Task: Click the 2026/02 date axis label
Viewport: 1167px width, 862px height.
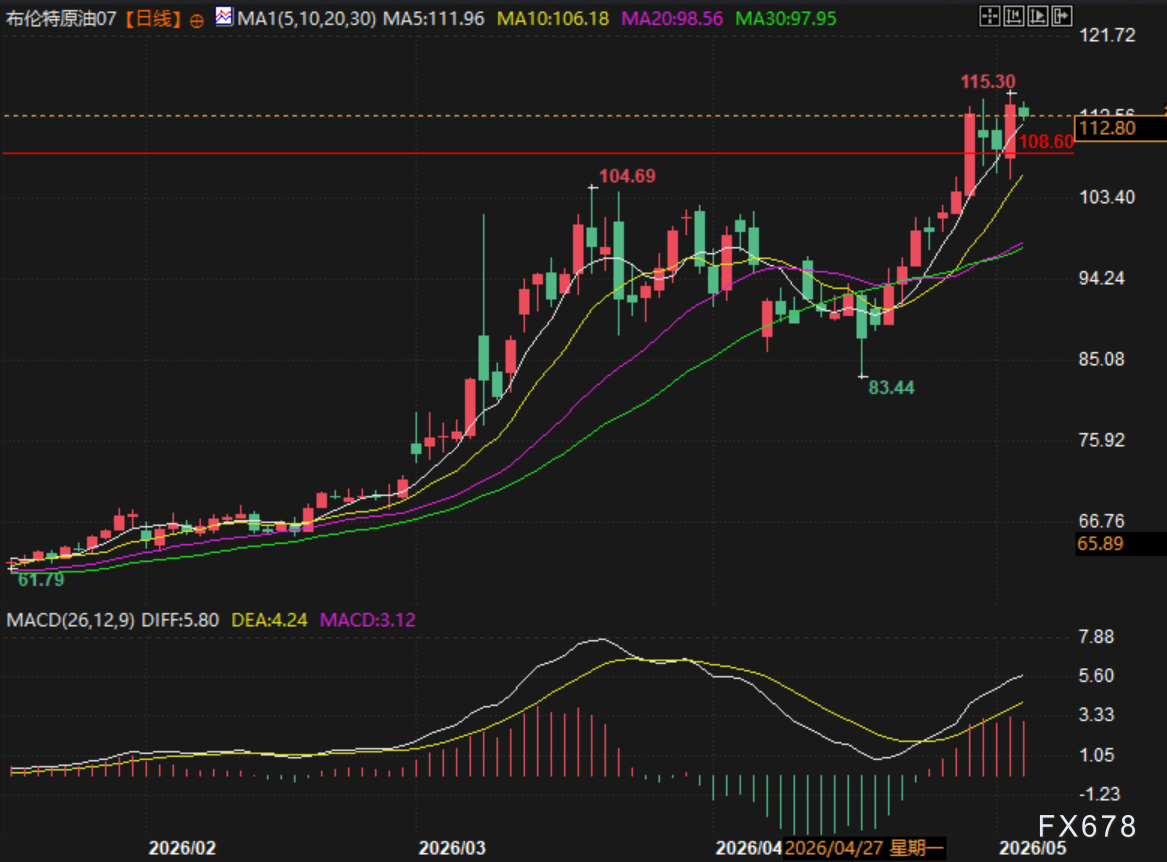Action: (x=182, y=848)
